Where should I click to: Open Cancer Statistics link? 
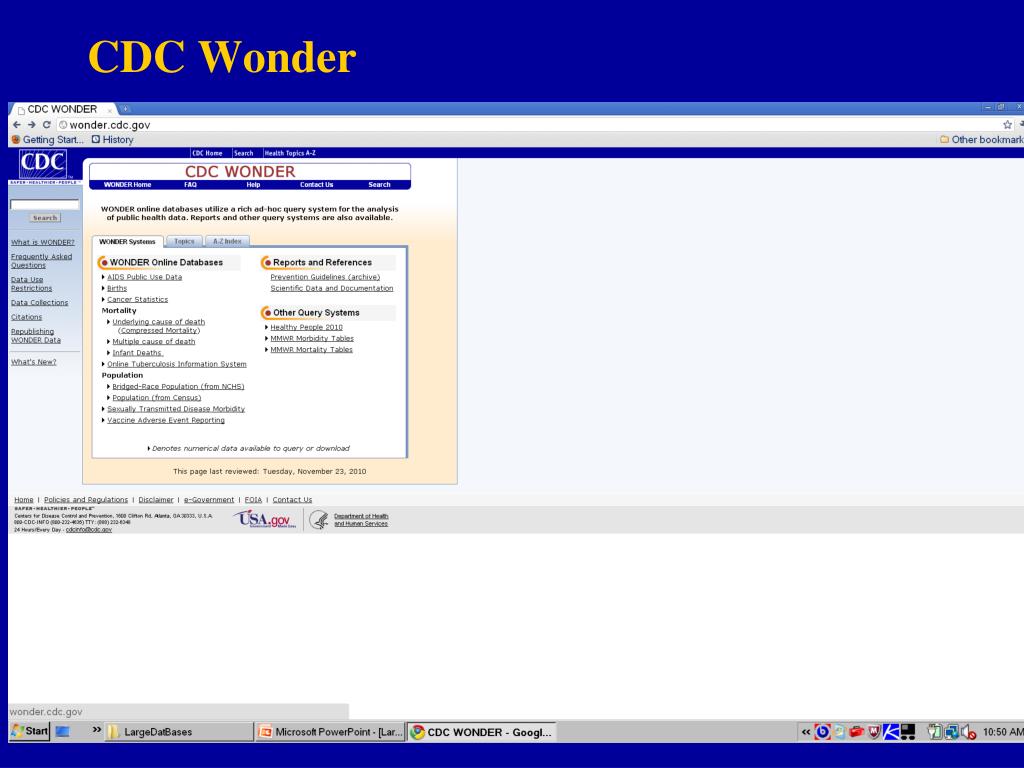coord(137,299)
